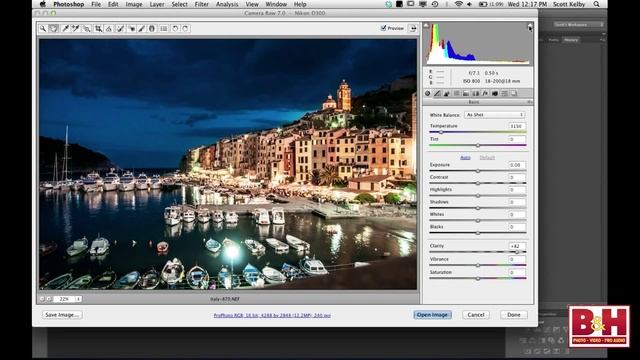The image size is (640, 360).
Task: Click the Tint slider handle
Action: click(478, 145)
